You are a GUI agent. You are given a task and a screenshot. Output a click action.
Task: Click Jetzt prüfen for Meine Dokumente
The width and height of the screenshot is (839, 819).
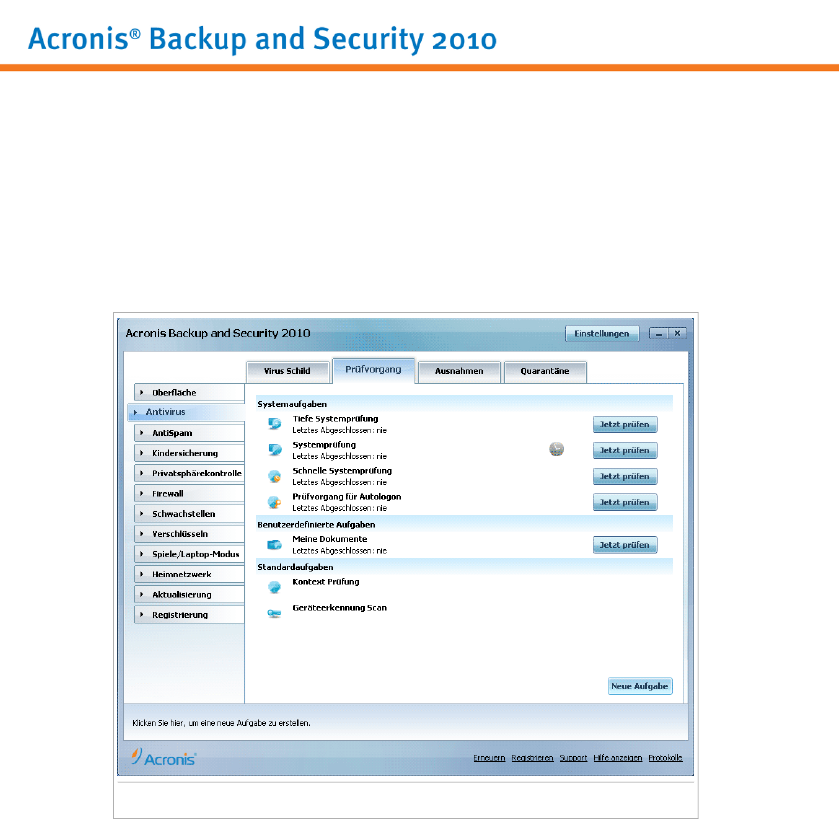pyautogui.click(x=625, y=545)
